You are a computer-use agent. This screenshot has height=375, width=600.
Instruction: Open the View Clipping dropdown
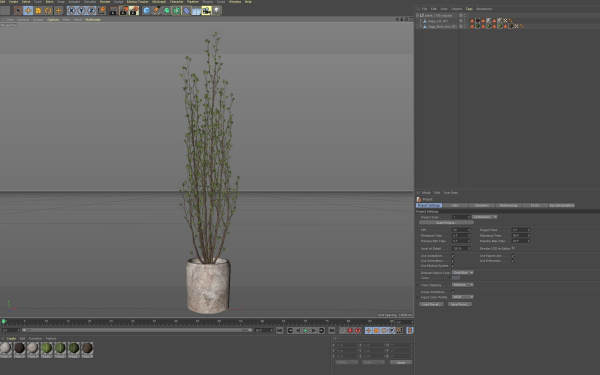pyautogui.click(x=463, y=285)
